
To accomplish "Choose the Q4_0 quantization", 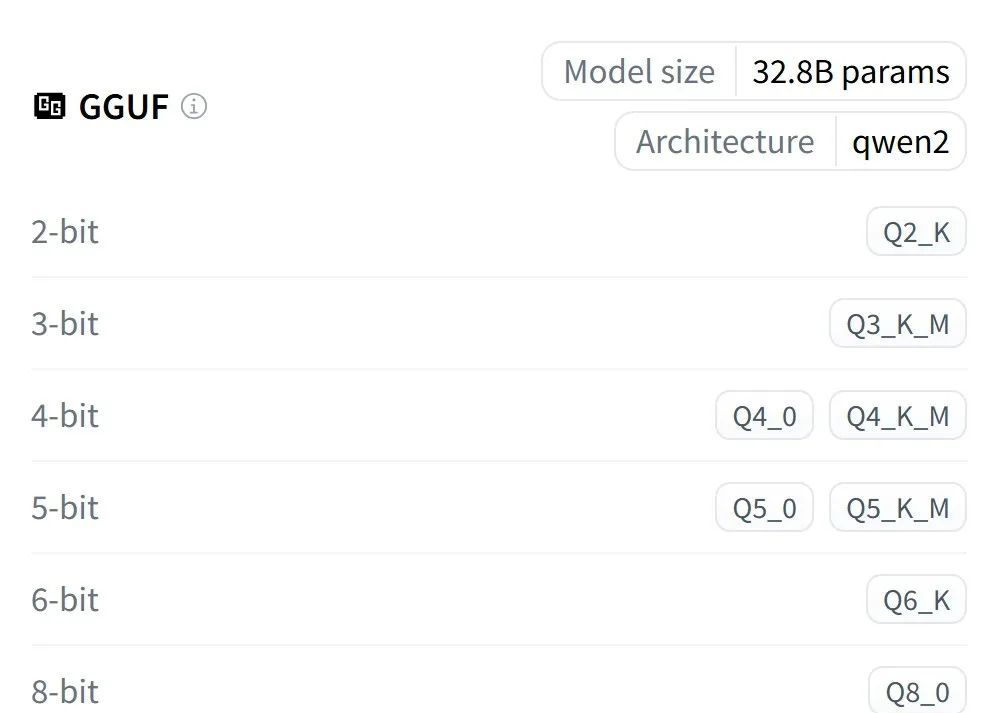I will click(x=764, y=416).
